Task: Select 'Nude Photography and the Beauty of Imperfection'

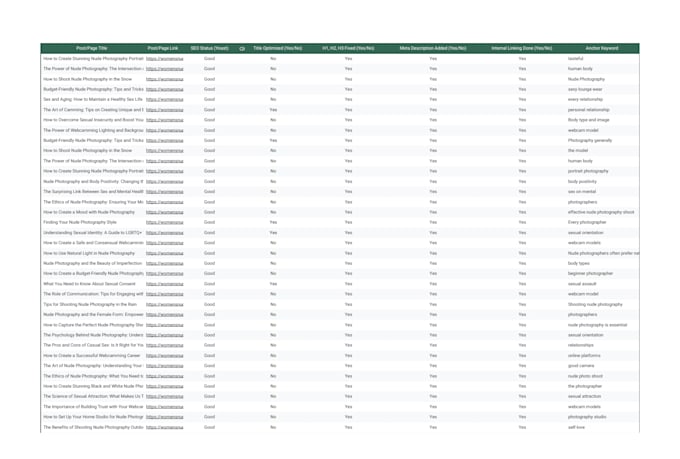Action: [x=93, y=263]
